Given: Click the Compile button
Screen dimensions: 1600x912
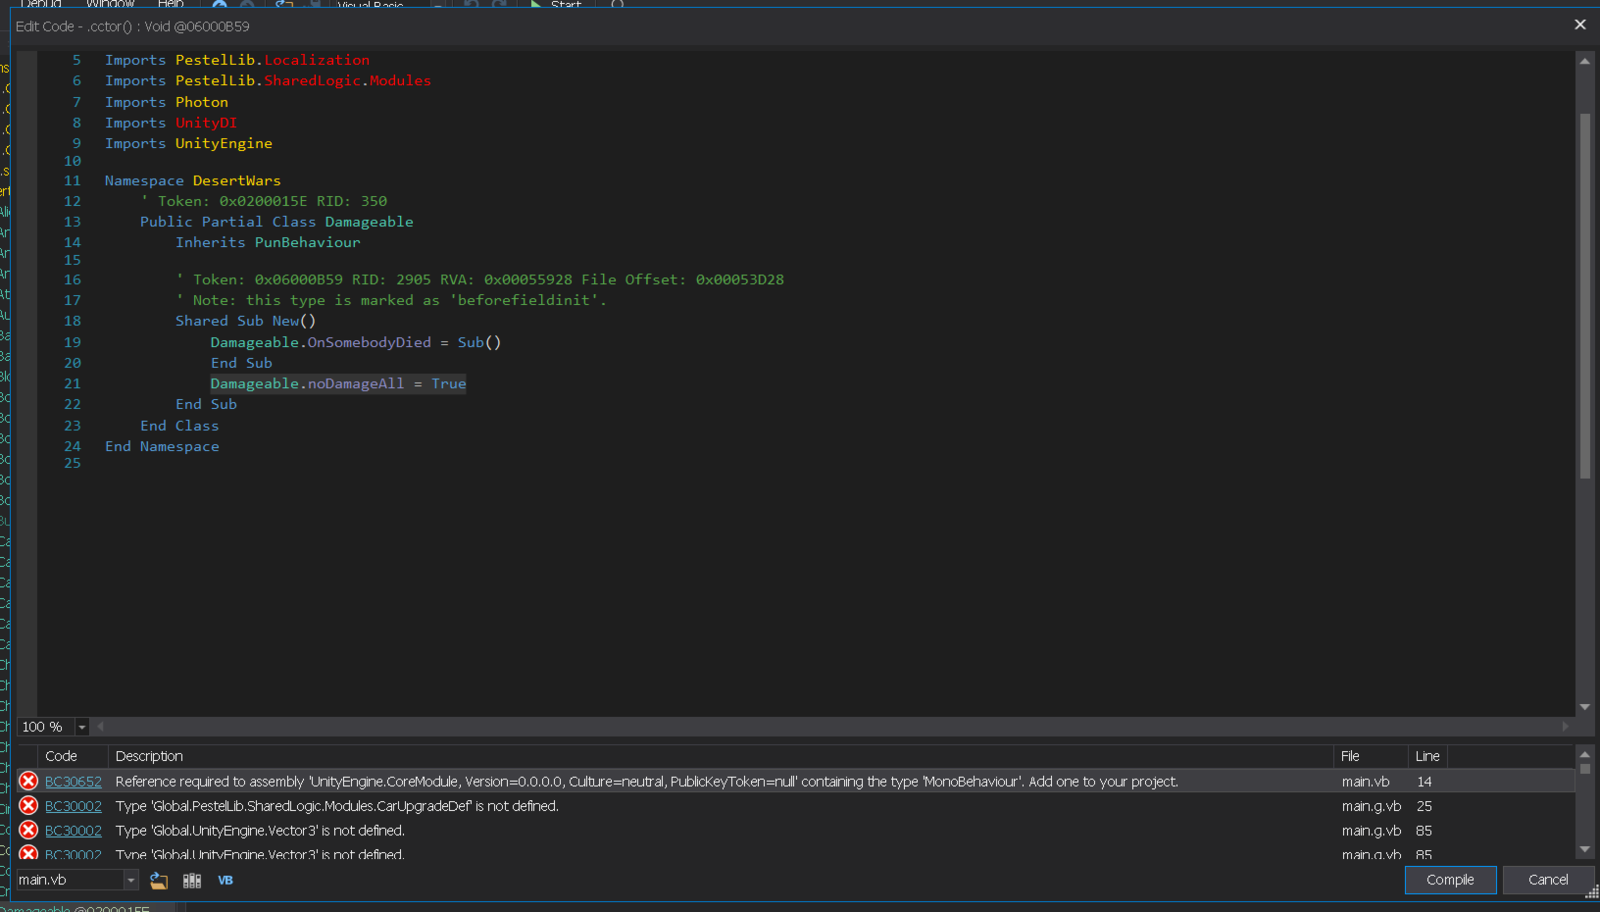Looking at the screenshot, I should (1450, 880).
